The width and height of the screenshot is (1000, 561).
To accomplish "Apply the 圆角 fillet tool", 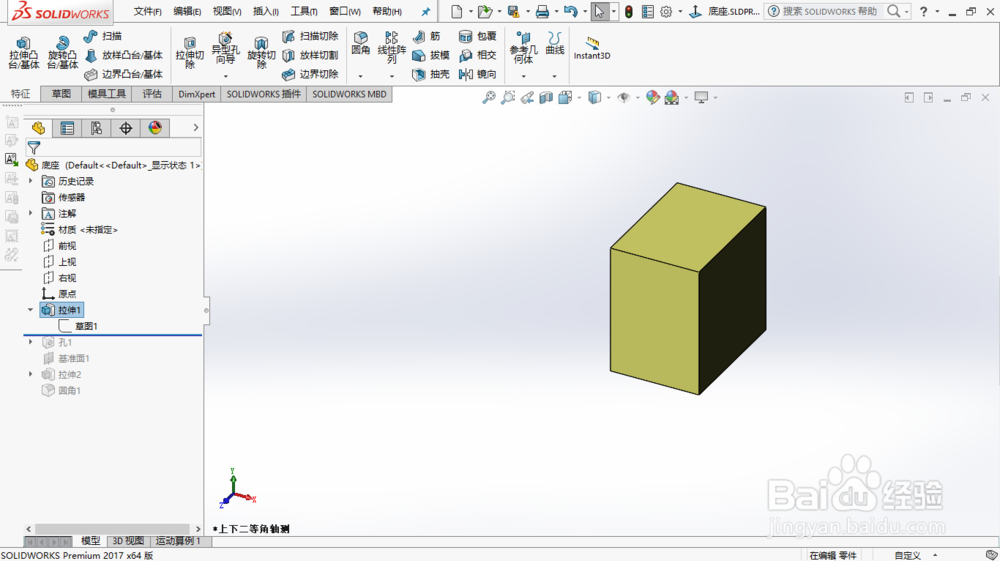I will [360, 43].
